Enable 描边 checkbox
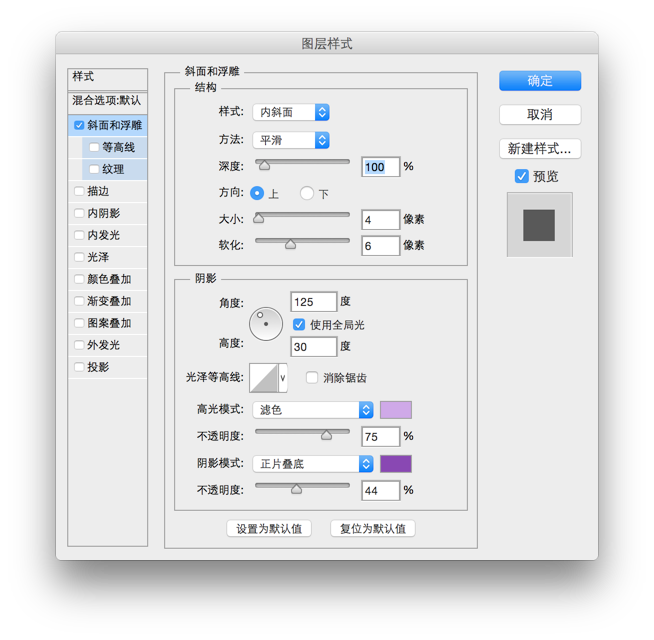The width and height of the screenshot is (654, 640). 79,191
